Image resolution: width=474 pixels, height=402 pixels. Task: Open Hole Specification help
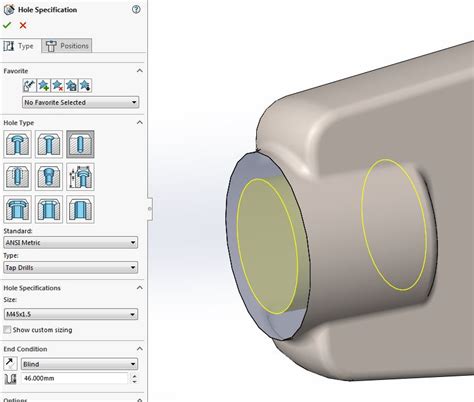click(x=136, y=9)
